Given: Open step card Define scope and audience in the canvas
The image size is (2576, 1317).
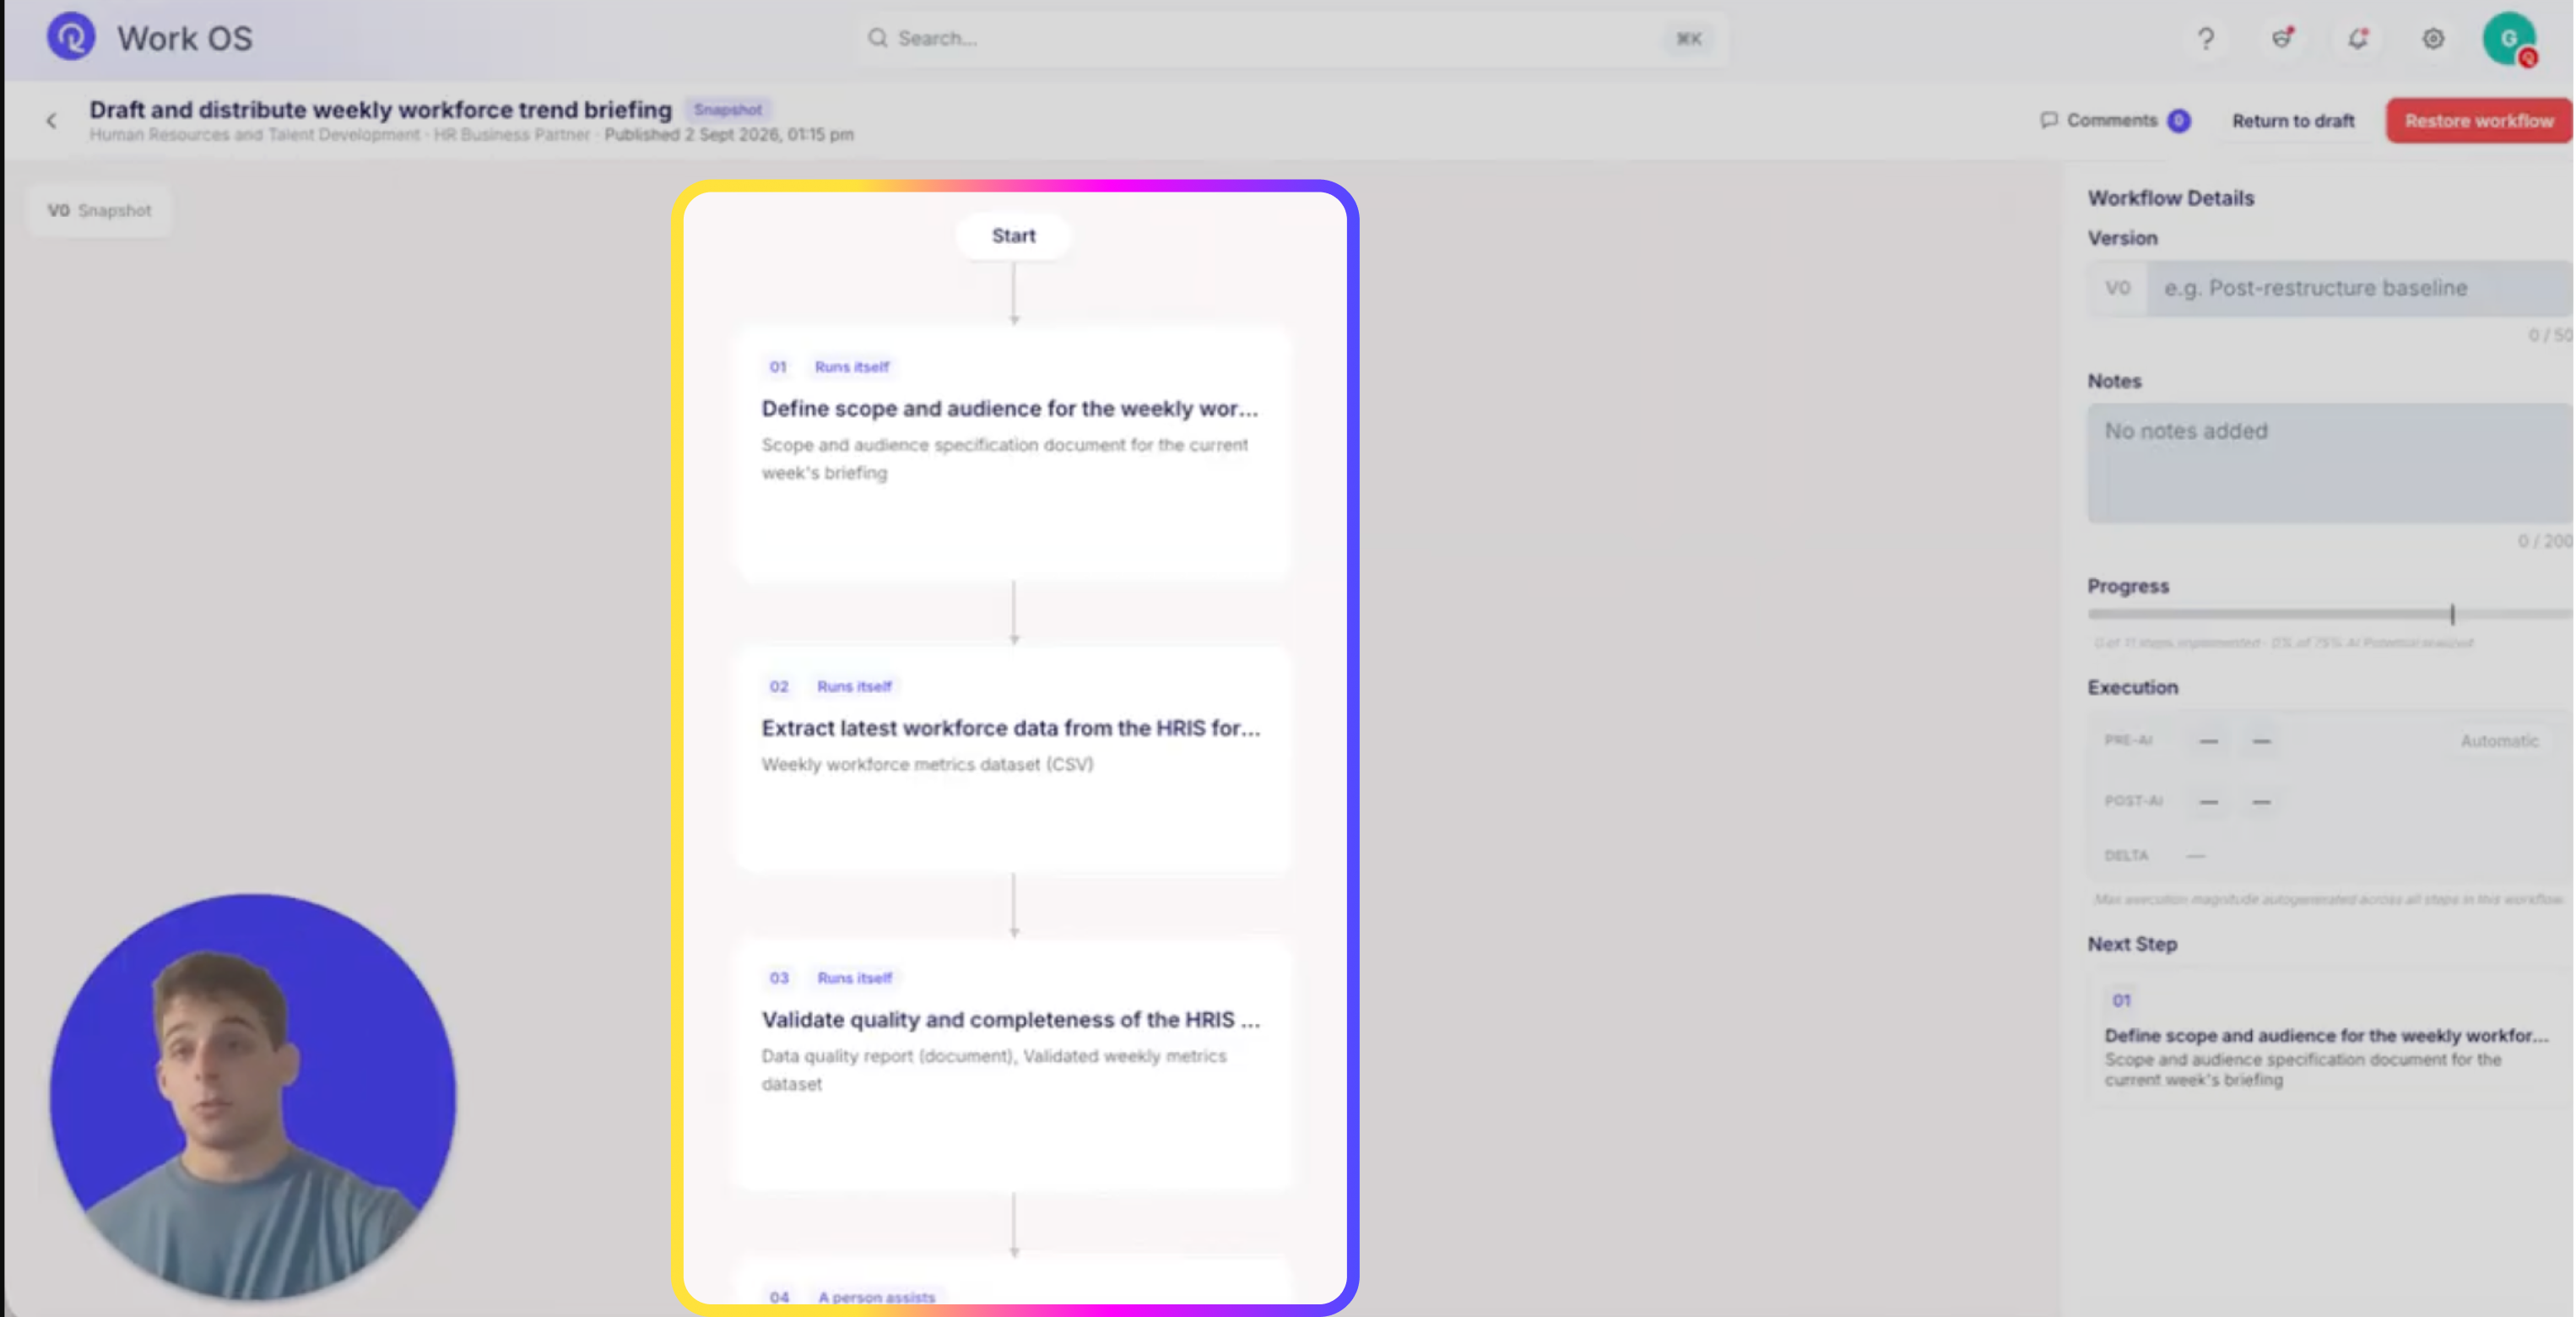Looking at the screenshot, I should [1013, 452].
